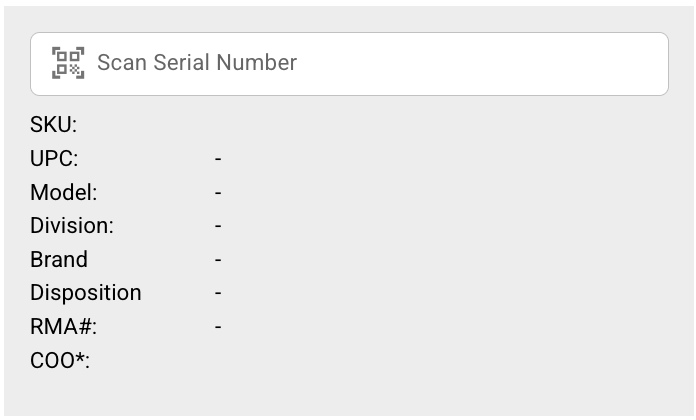Image resolution: width=696 pixels, height=420 pixels.
Task: Click the gray panel background below COO*
Action: (x=348, y=395)
